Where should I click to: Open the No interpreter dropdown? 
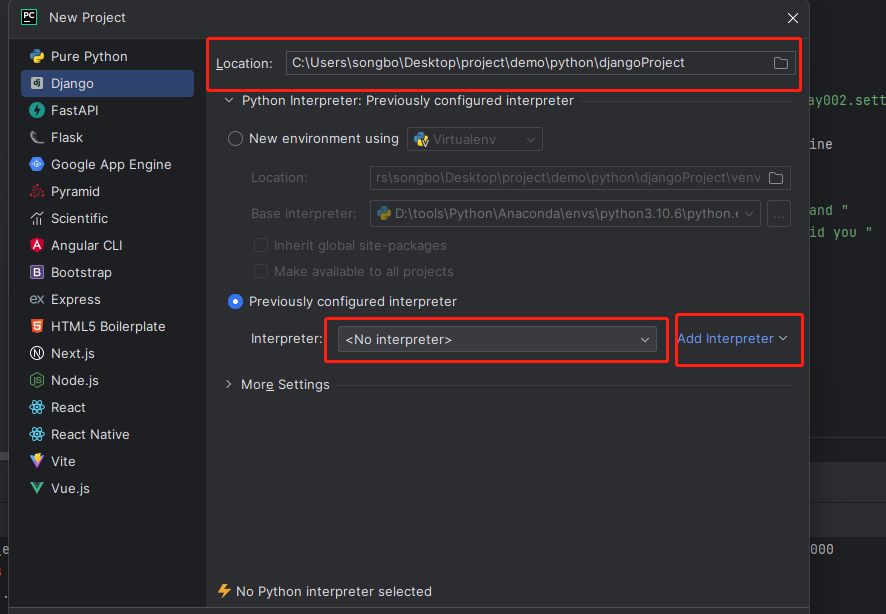point(497,339)
